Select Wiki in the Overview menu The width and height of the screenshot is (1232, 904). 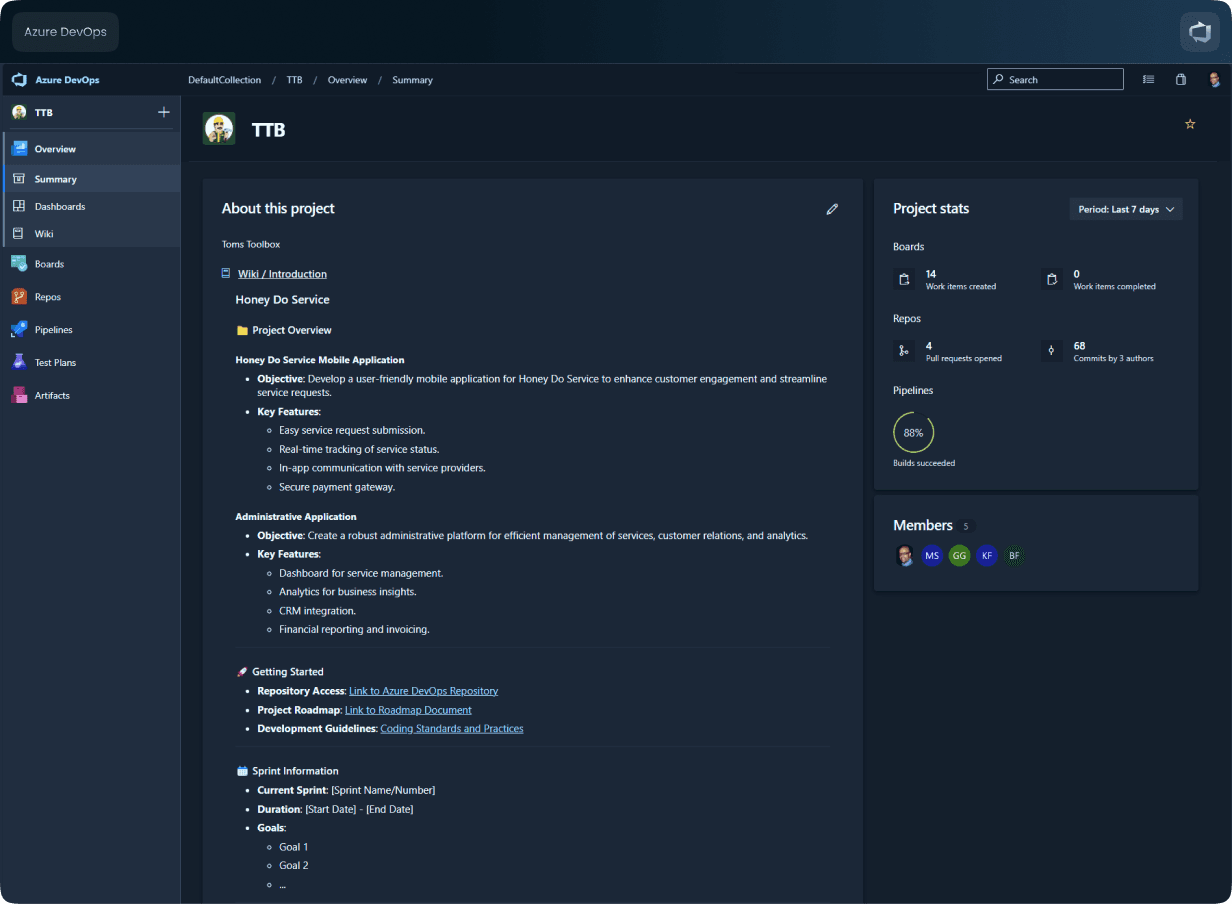click(44, 234)
